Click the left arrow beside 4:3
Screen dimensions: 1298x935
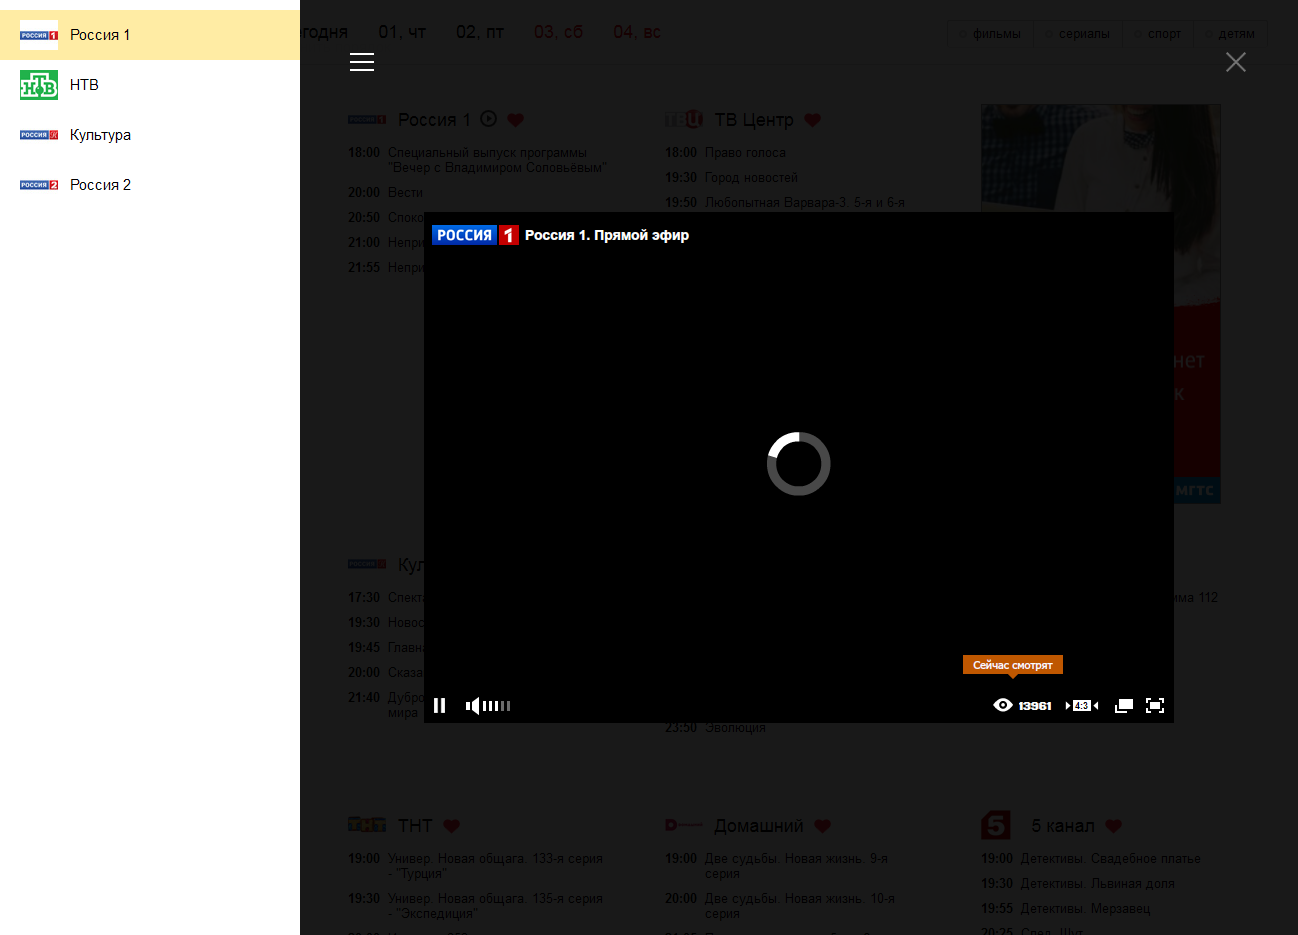(1066, 705)
